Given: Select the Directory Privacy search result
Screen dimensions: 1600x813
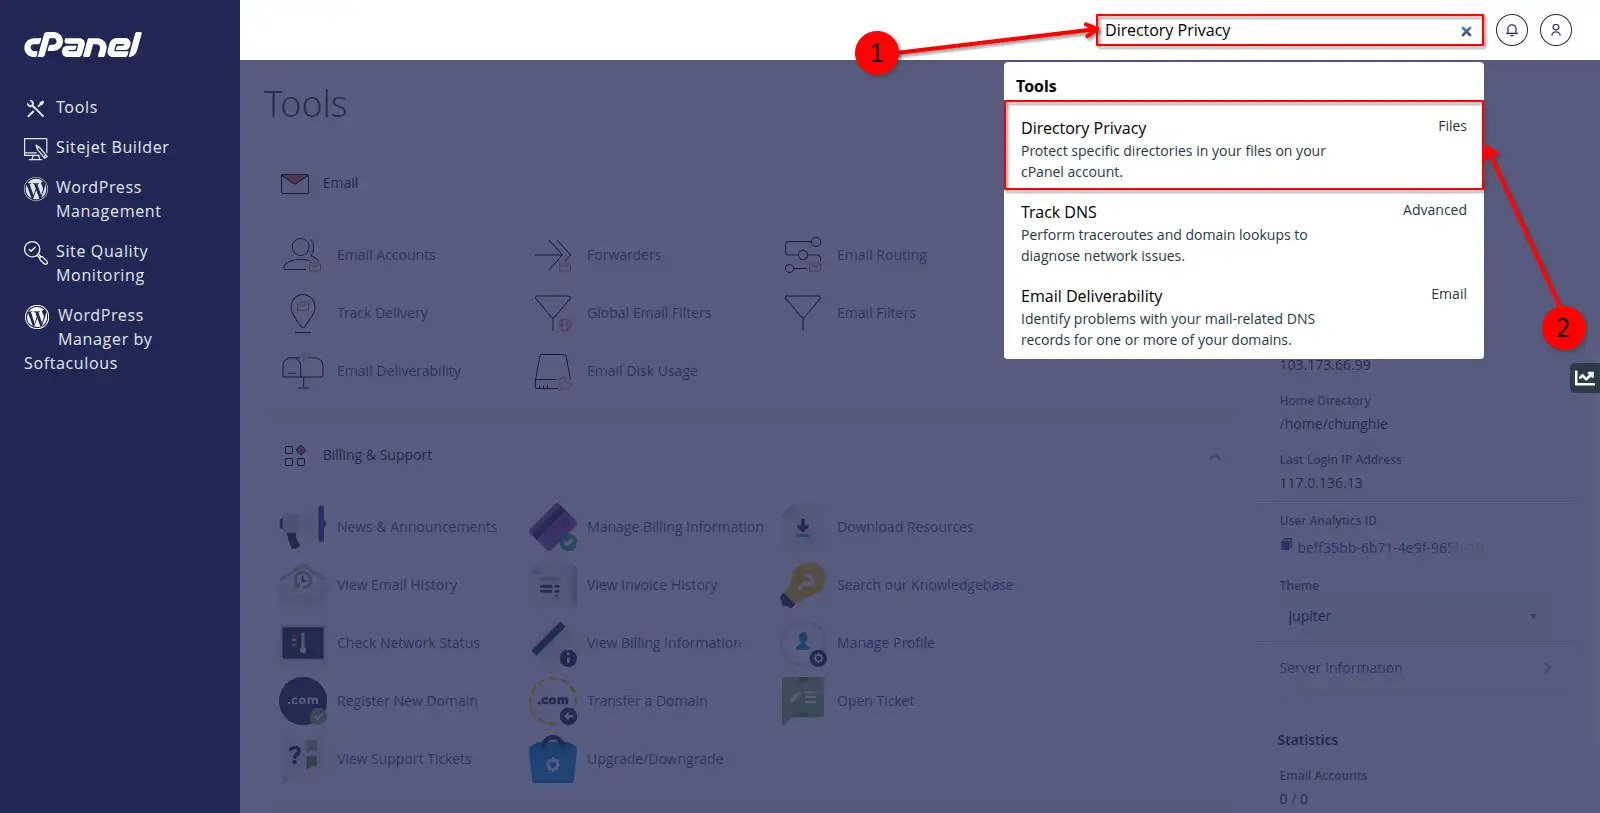Looking at the screenshot, I should click(x=1243, y=146).
